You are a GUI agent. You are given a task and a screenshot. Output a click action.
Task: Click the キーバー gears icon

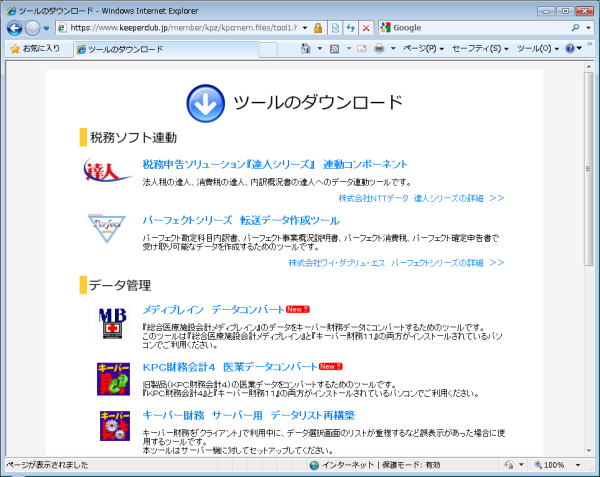coord(115,426)
